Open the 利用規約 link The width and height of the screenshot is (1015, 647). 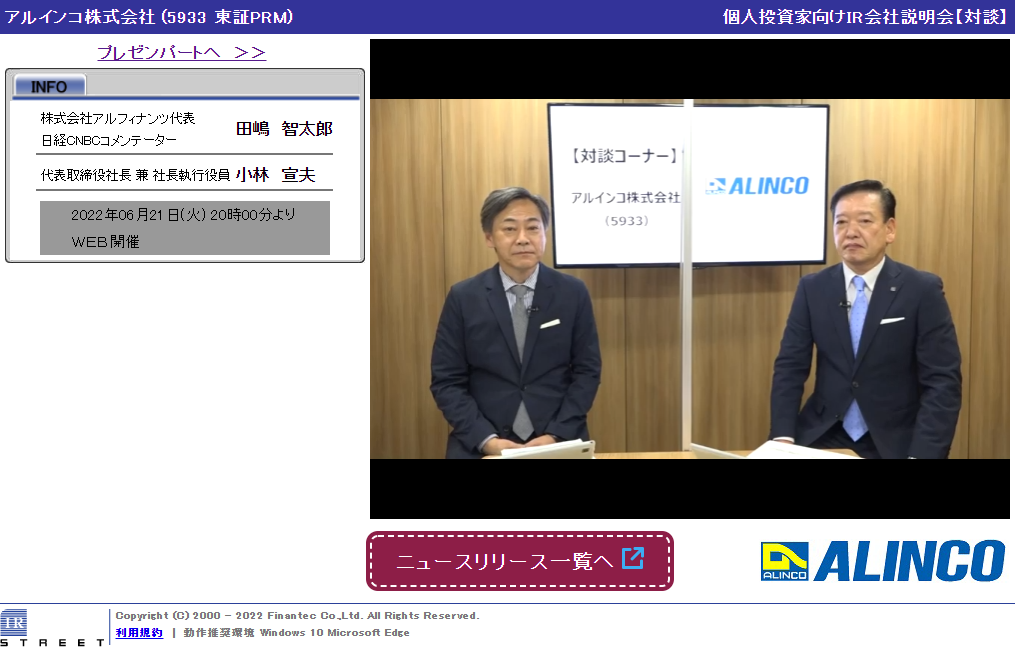pos(139,633)
